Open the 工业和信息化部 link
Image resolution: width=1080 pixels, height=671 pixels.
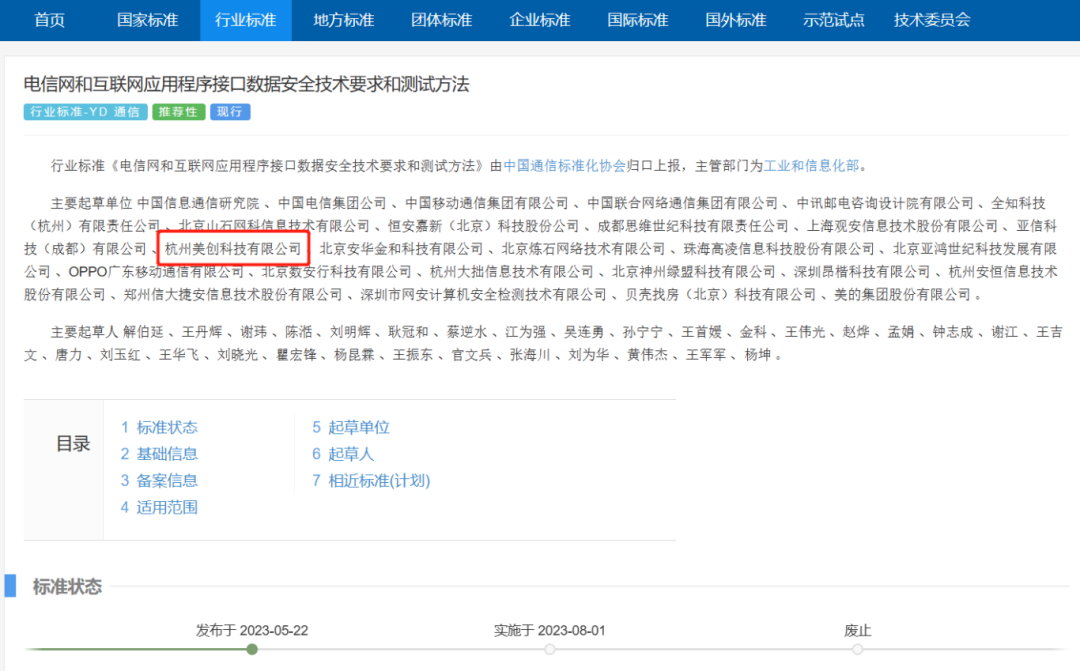811,165
